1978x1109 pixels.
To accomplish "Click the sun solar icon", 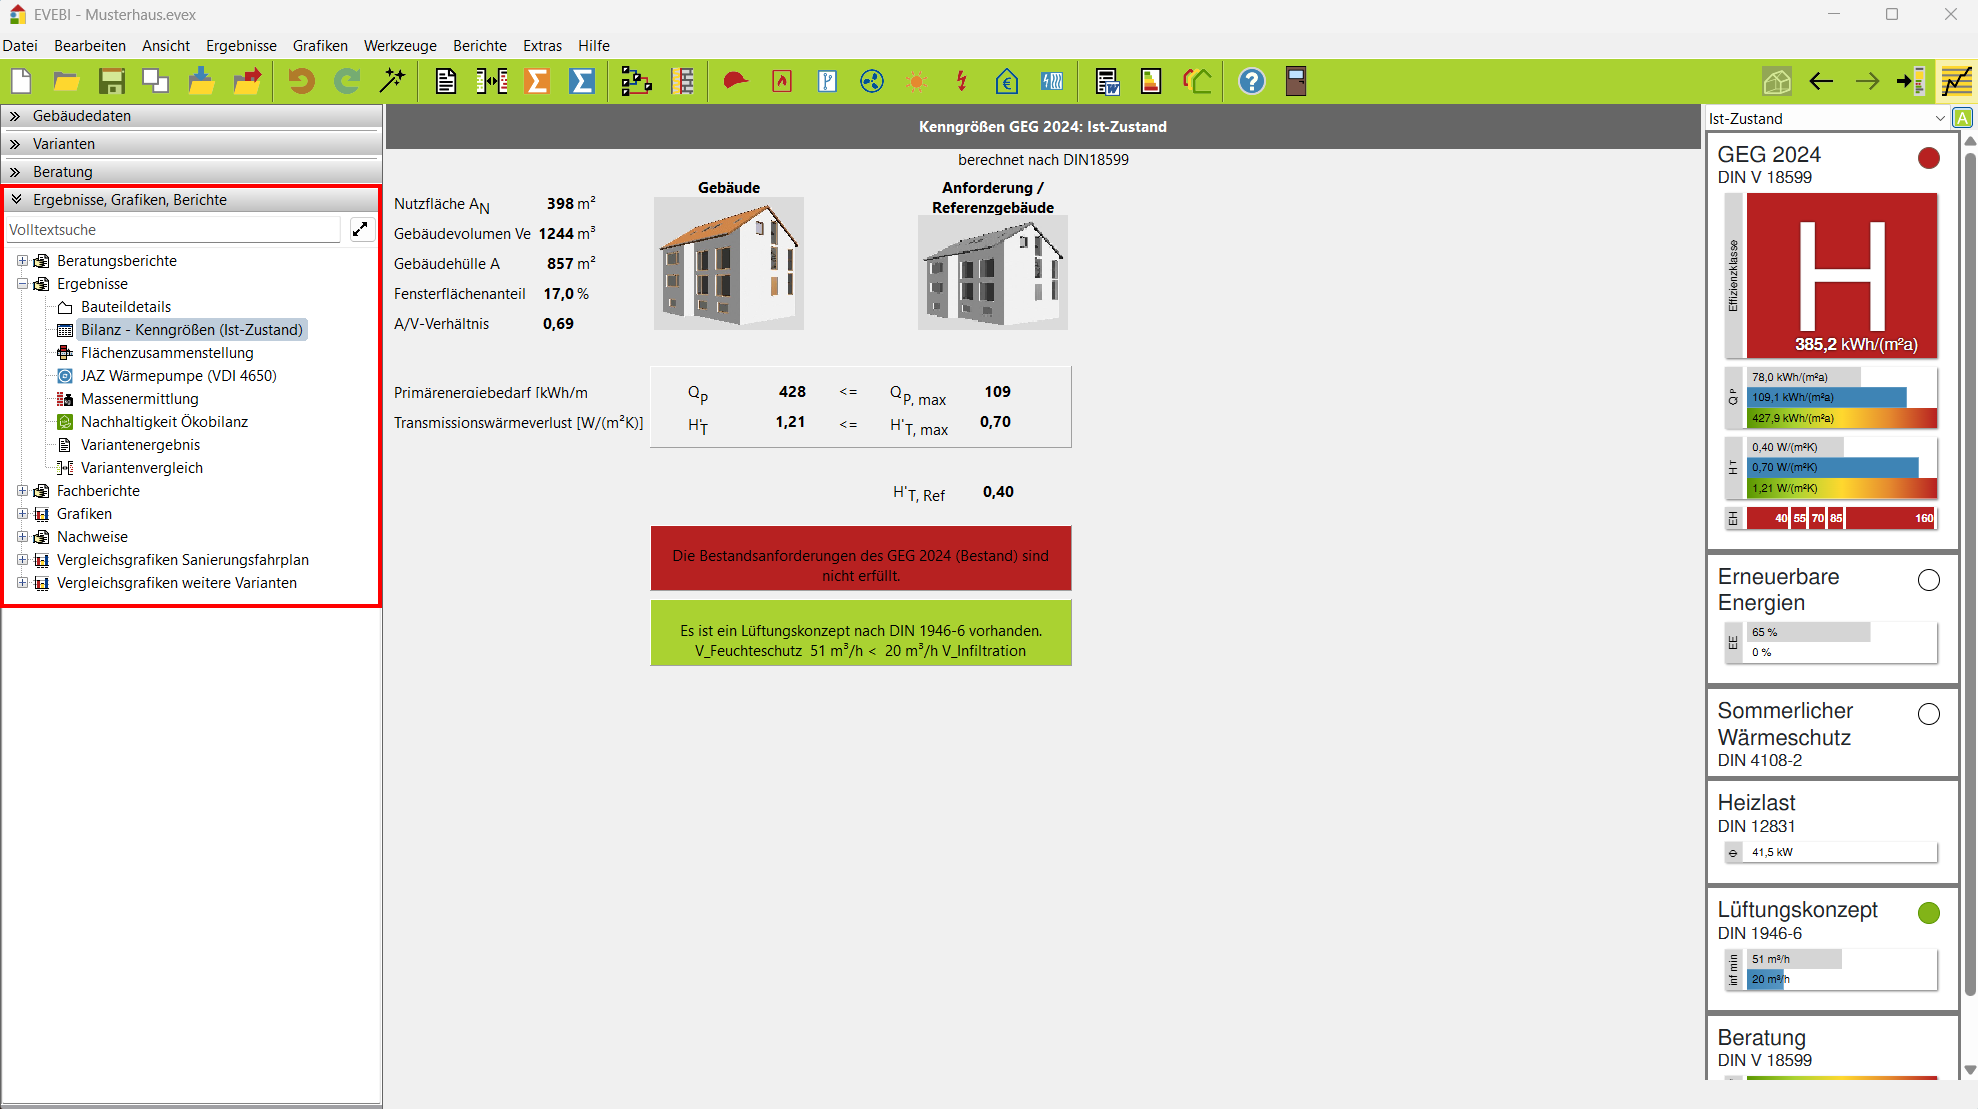I will click(x=916, y=81).
